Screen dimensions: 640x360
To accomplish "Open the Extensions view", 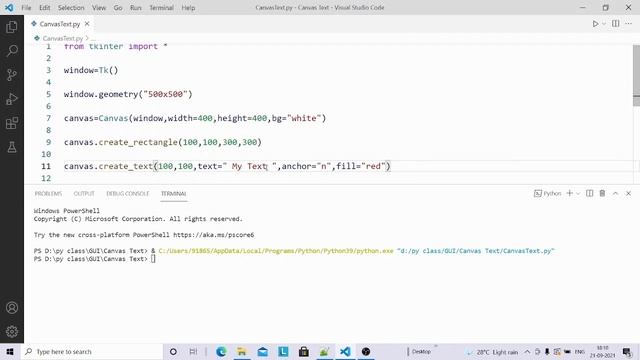I will pos(12,123).
